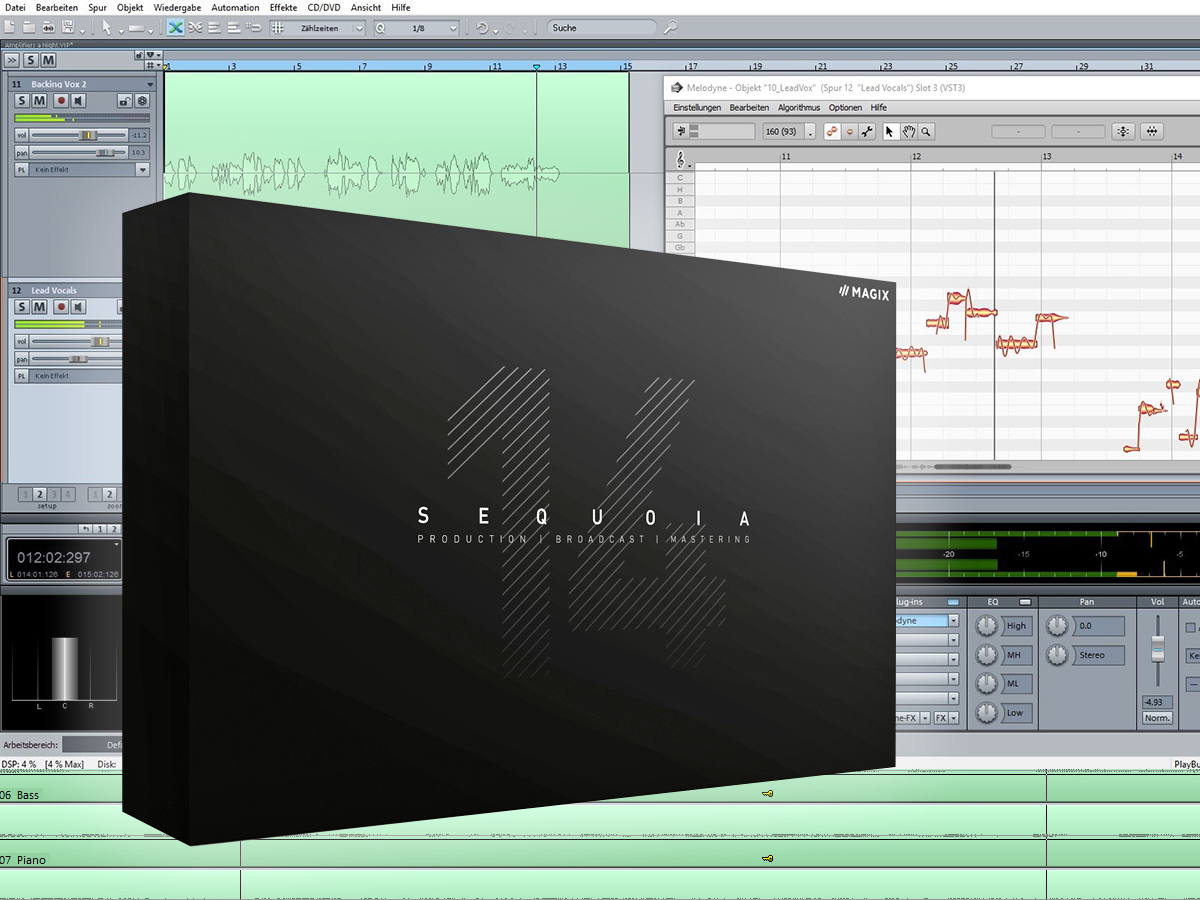The width and height of the screenshot is (1200, 900).
Task: Toggle global solo S button above tracks
Action: point(33,62)
